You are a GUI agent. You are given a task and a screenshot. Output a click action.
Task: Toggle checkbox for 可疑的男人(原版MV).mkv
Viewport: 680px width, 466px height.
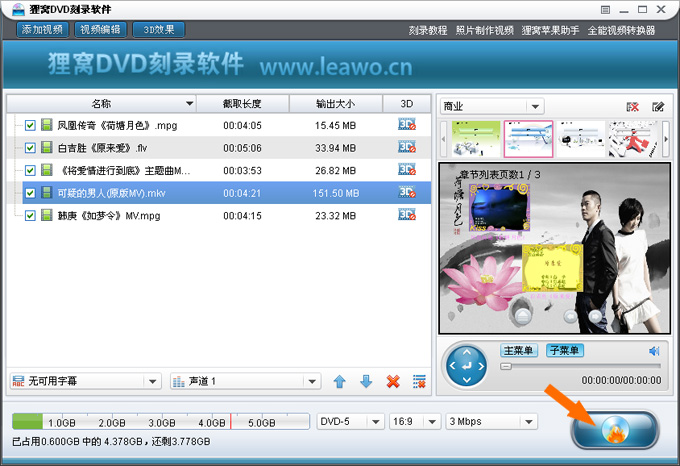click(x=30, y=193)
